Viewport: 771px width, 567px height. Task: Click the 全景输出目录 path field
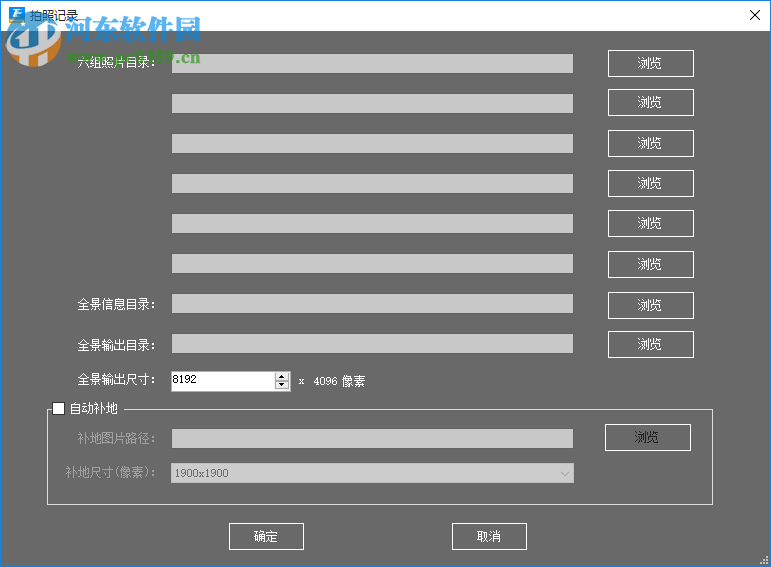click(372, 344)
